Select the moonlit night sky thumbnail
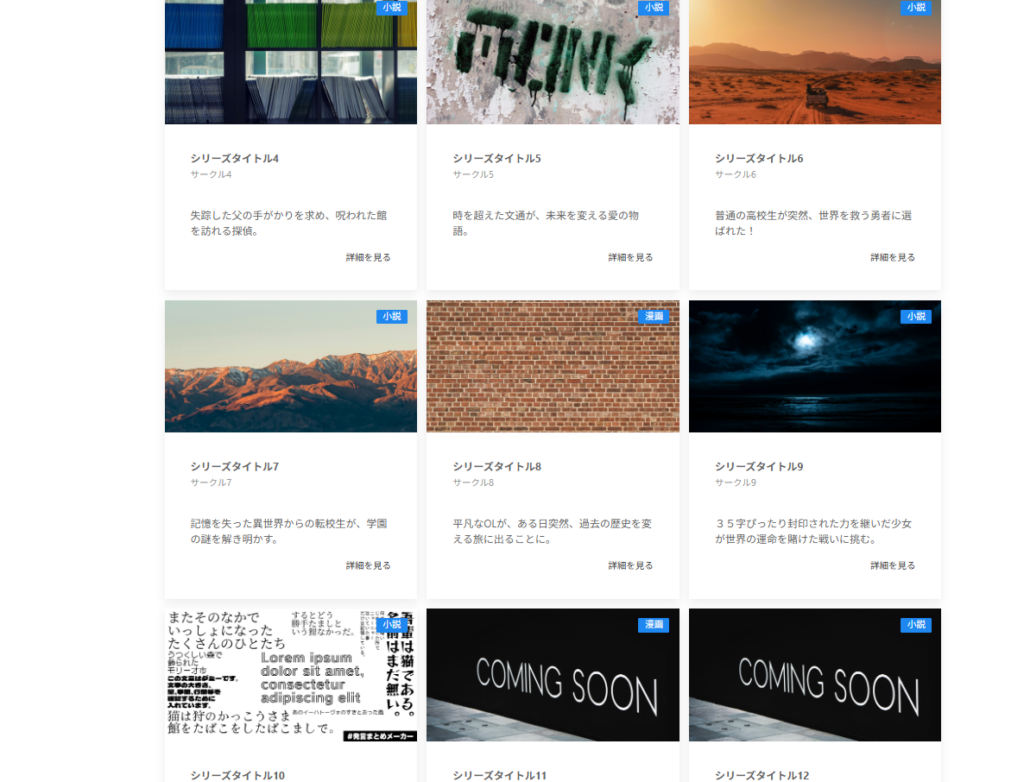 click(814, 367)
